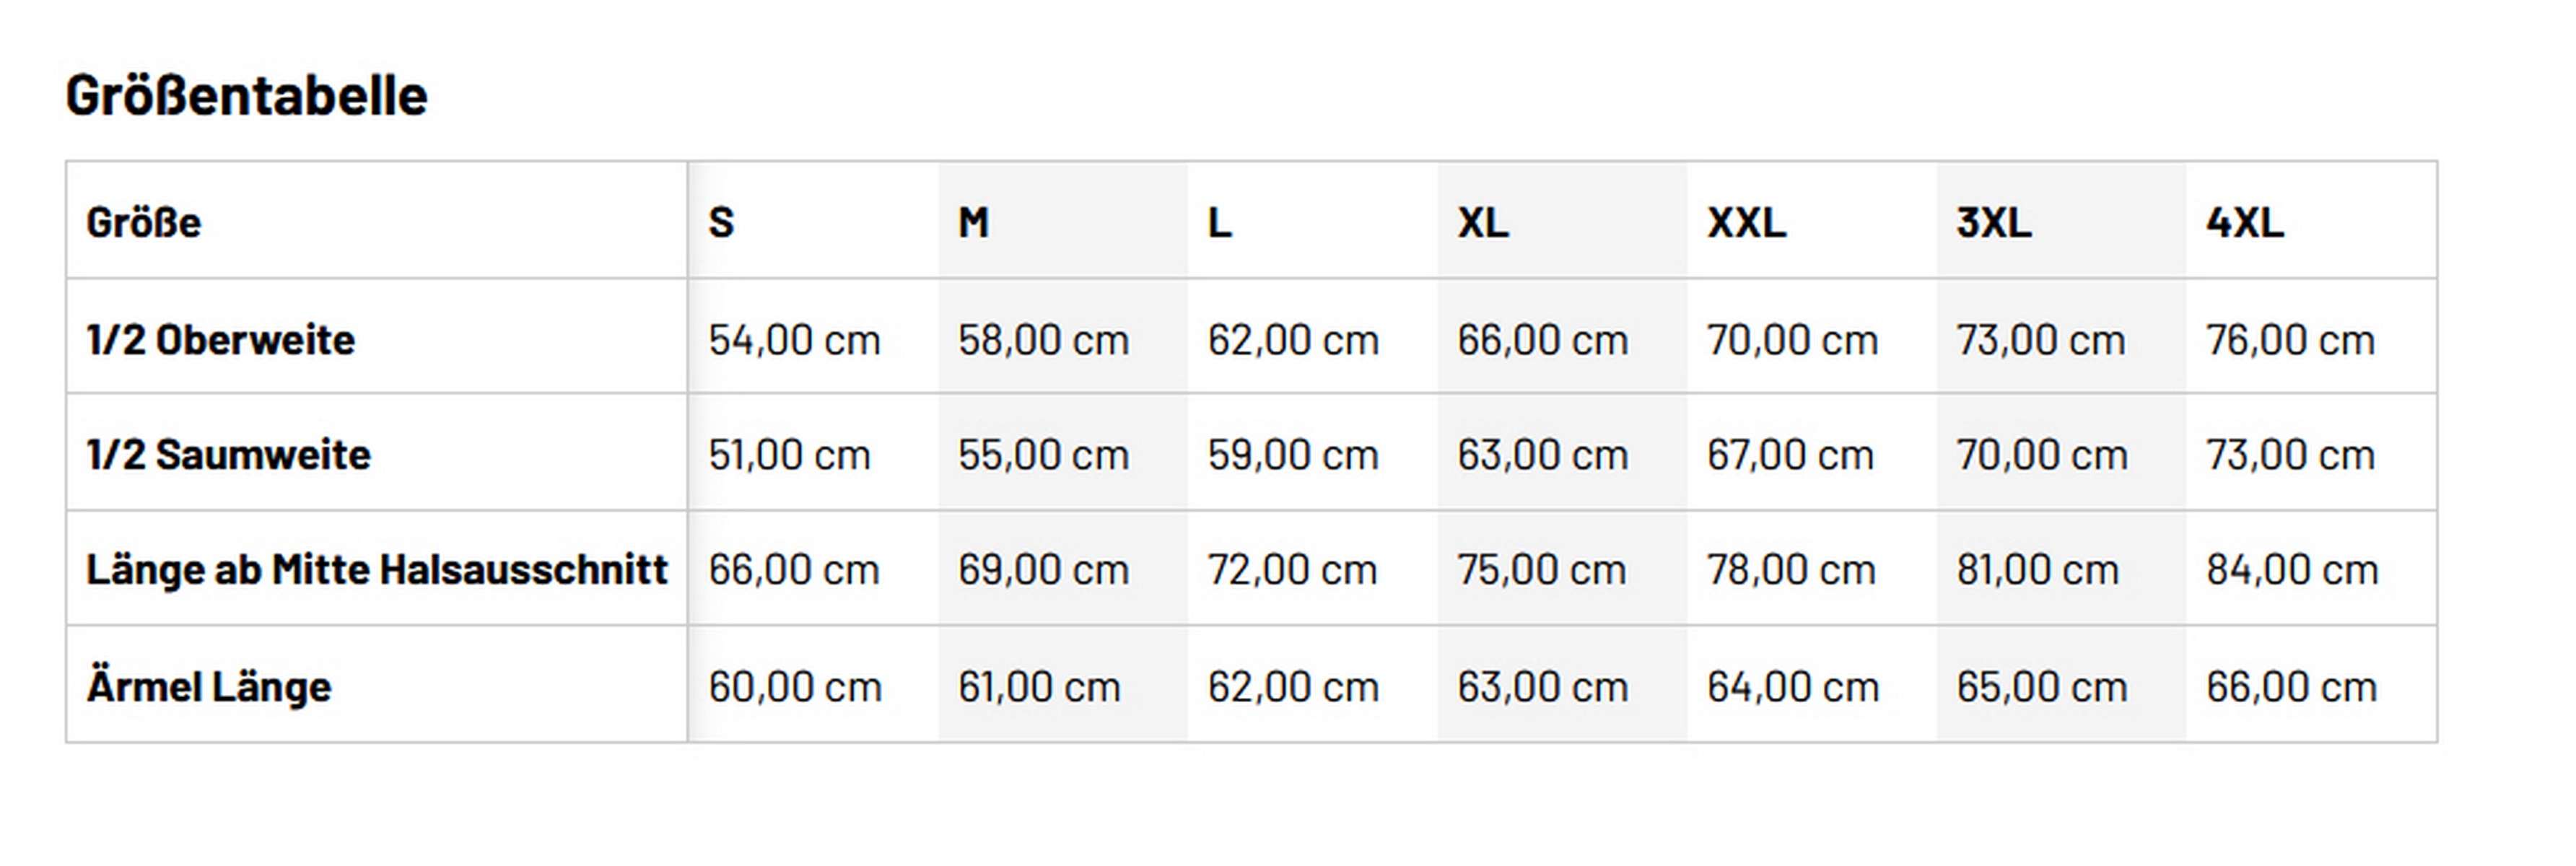The height and width of the screenshot is (866, 2576).
Task: Click the 1/2 Oberweite row label
Action: click(x=221, y=340)
